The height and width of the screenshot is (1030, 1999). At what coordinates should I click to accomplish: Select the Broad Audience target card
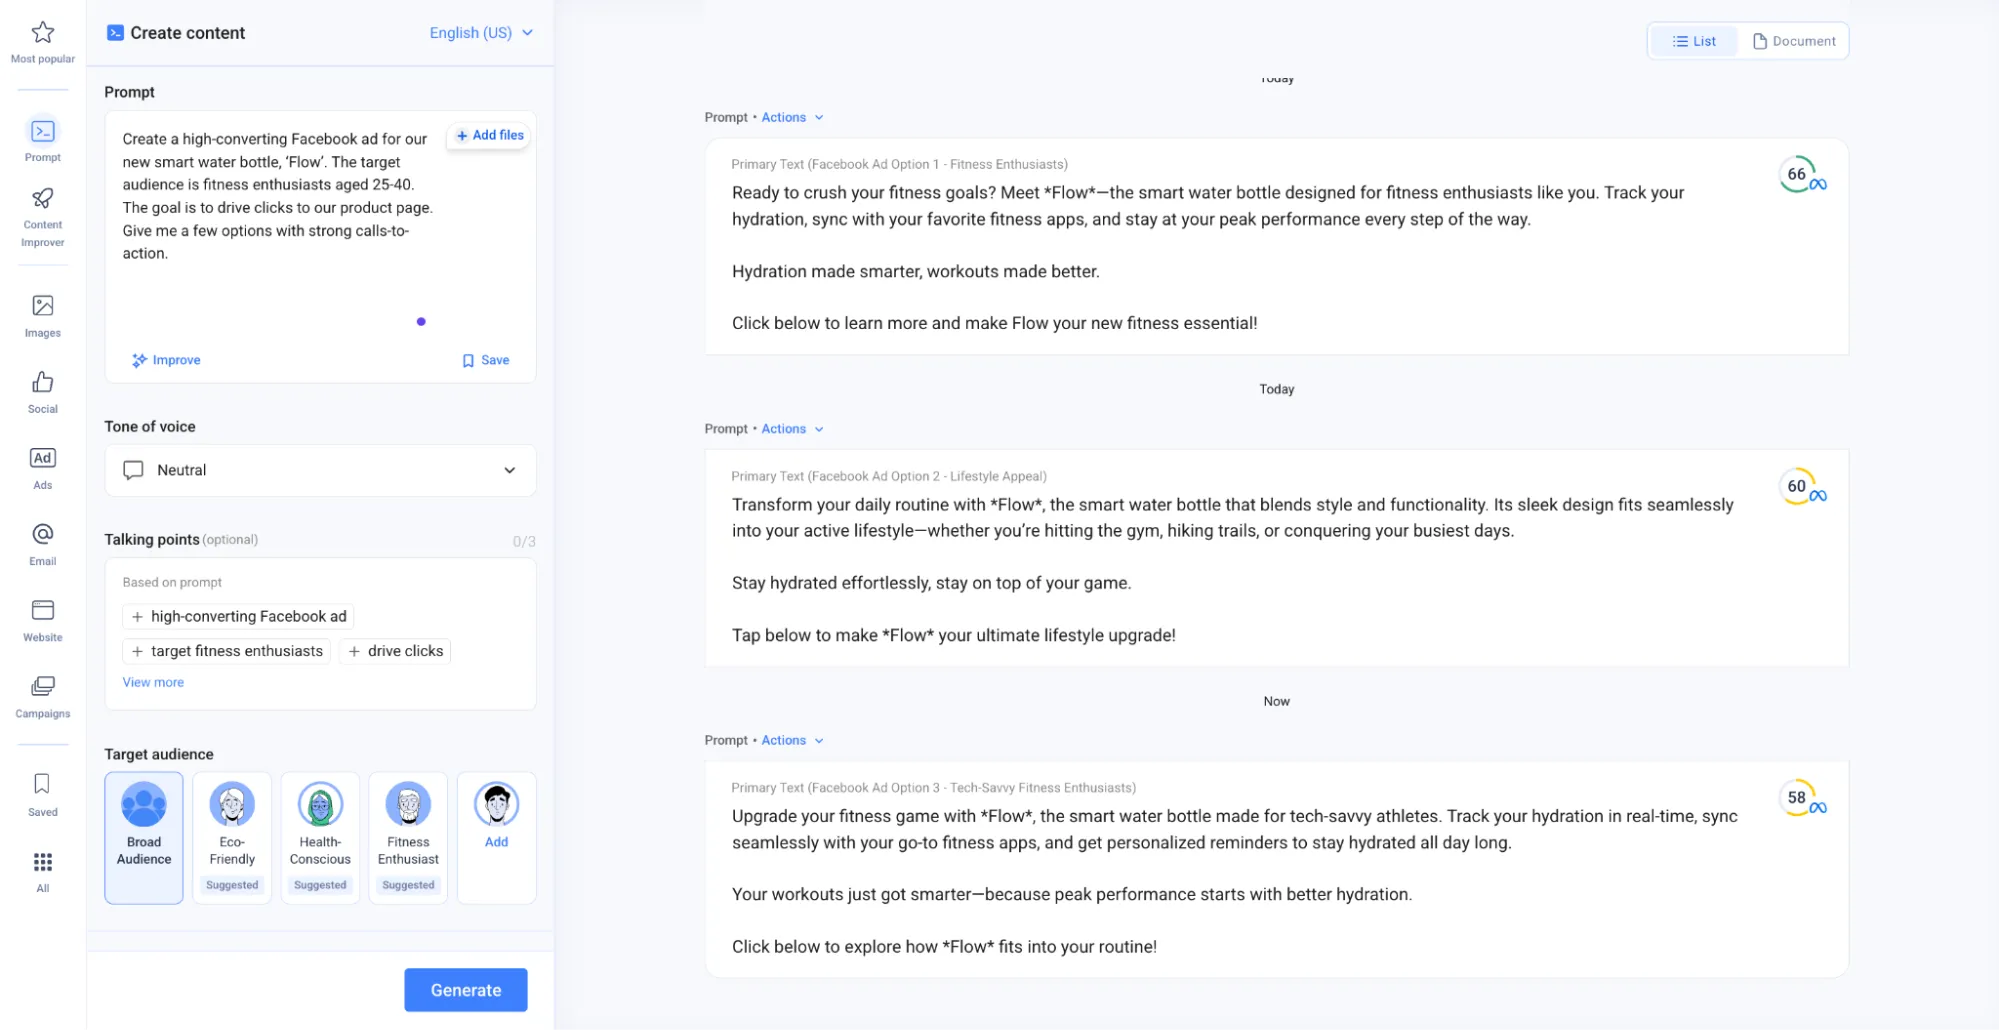[144, 837]
